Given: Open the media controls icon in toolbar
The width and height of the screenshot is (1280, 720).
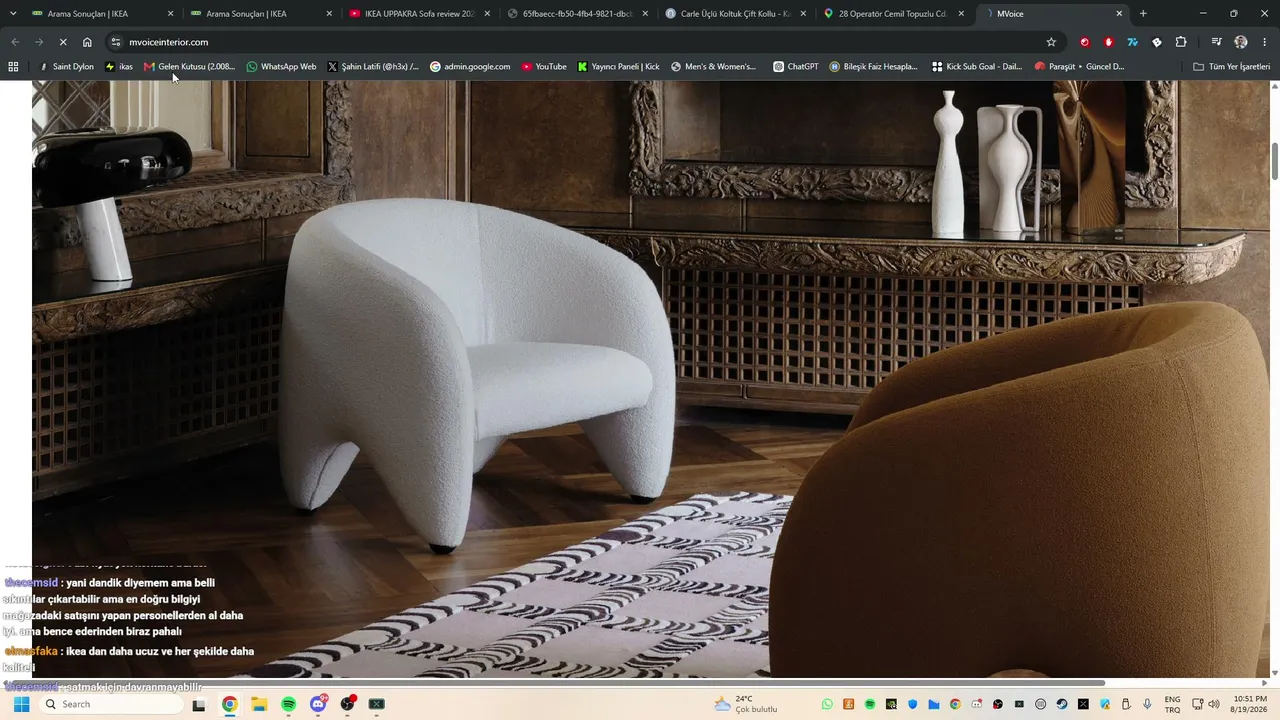Looking at the screenshot, I should [x=1216, y=42].
